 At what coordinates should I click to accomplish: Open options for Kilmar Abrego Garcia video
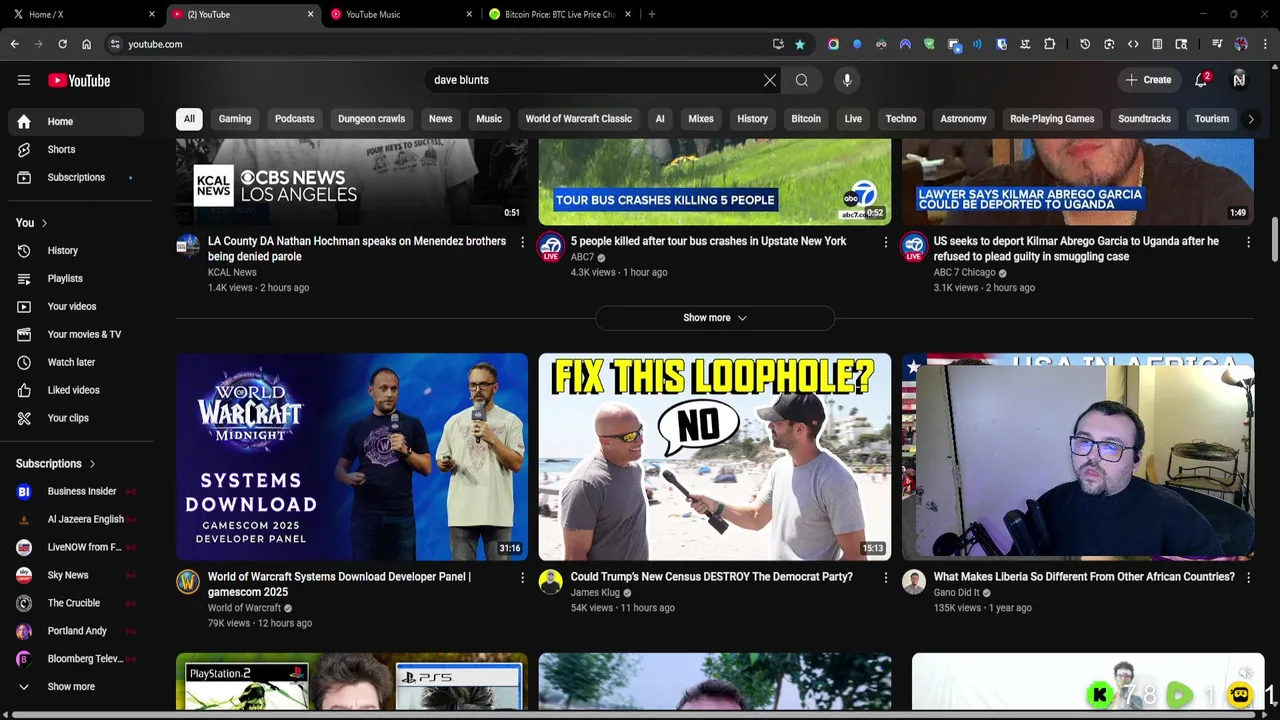(1248, 242)
